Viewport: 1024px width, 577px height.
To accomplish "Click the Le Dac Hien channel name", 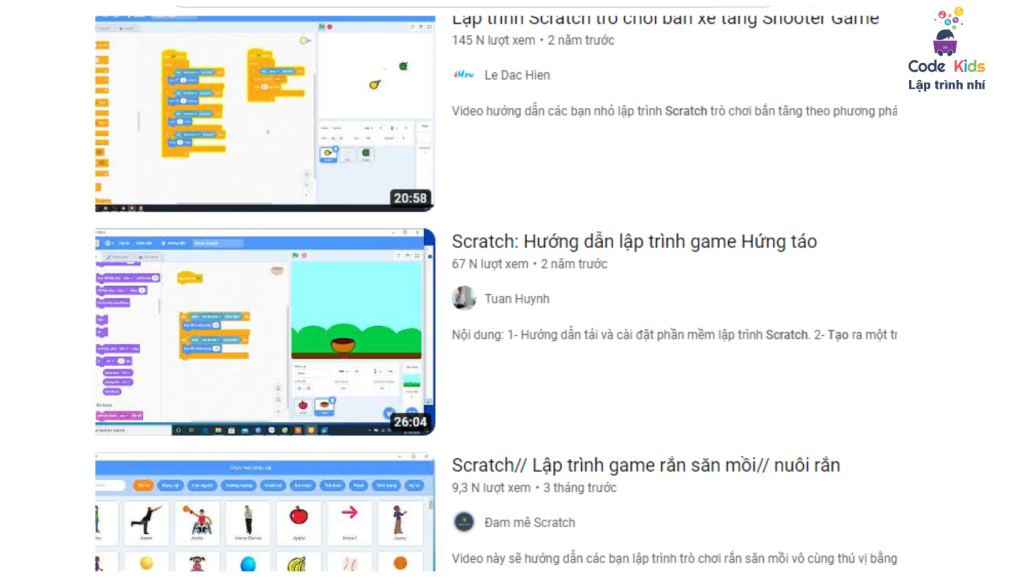I will [516, 74].
